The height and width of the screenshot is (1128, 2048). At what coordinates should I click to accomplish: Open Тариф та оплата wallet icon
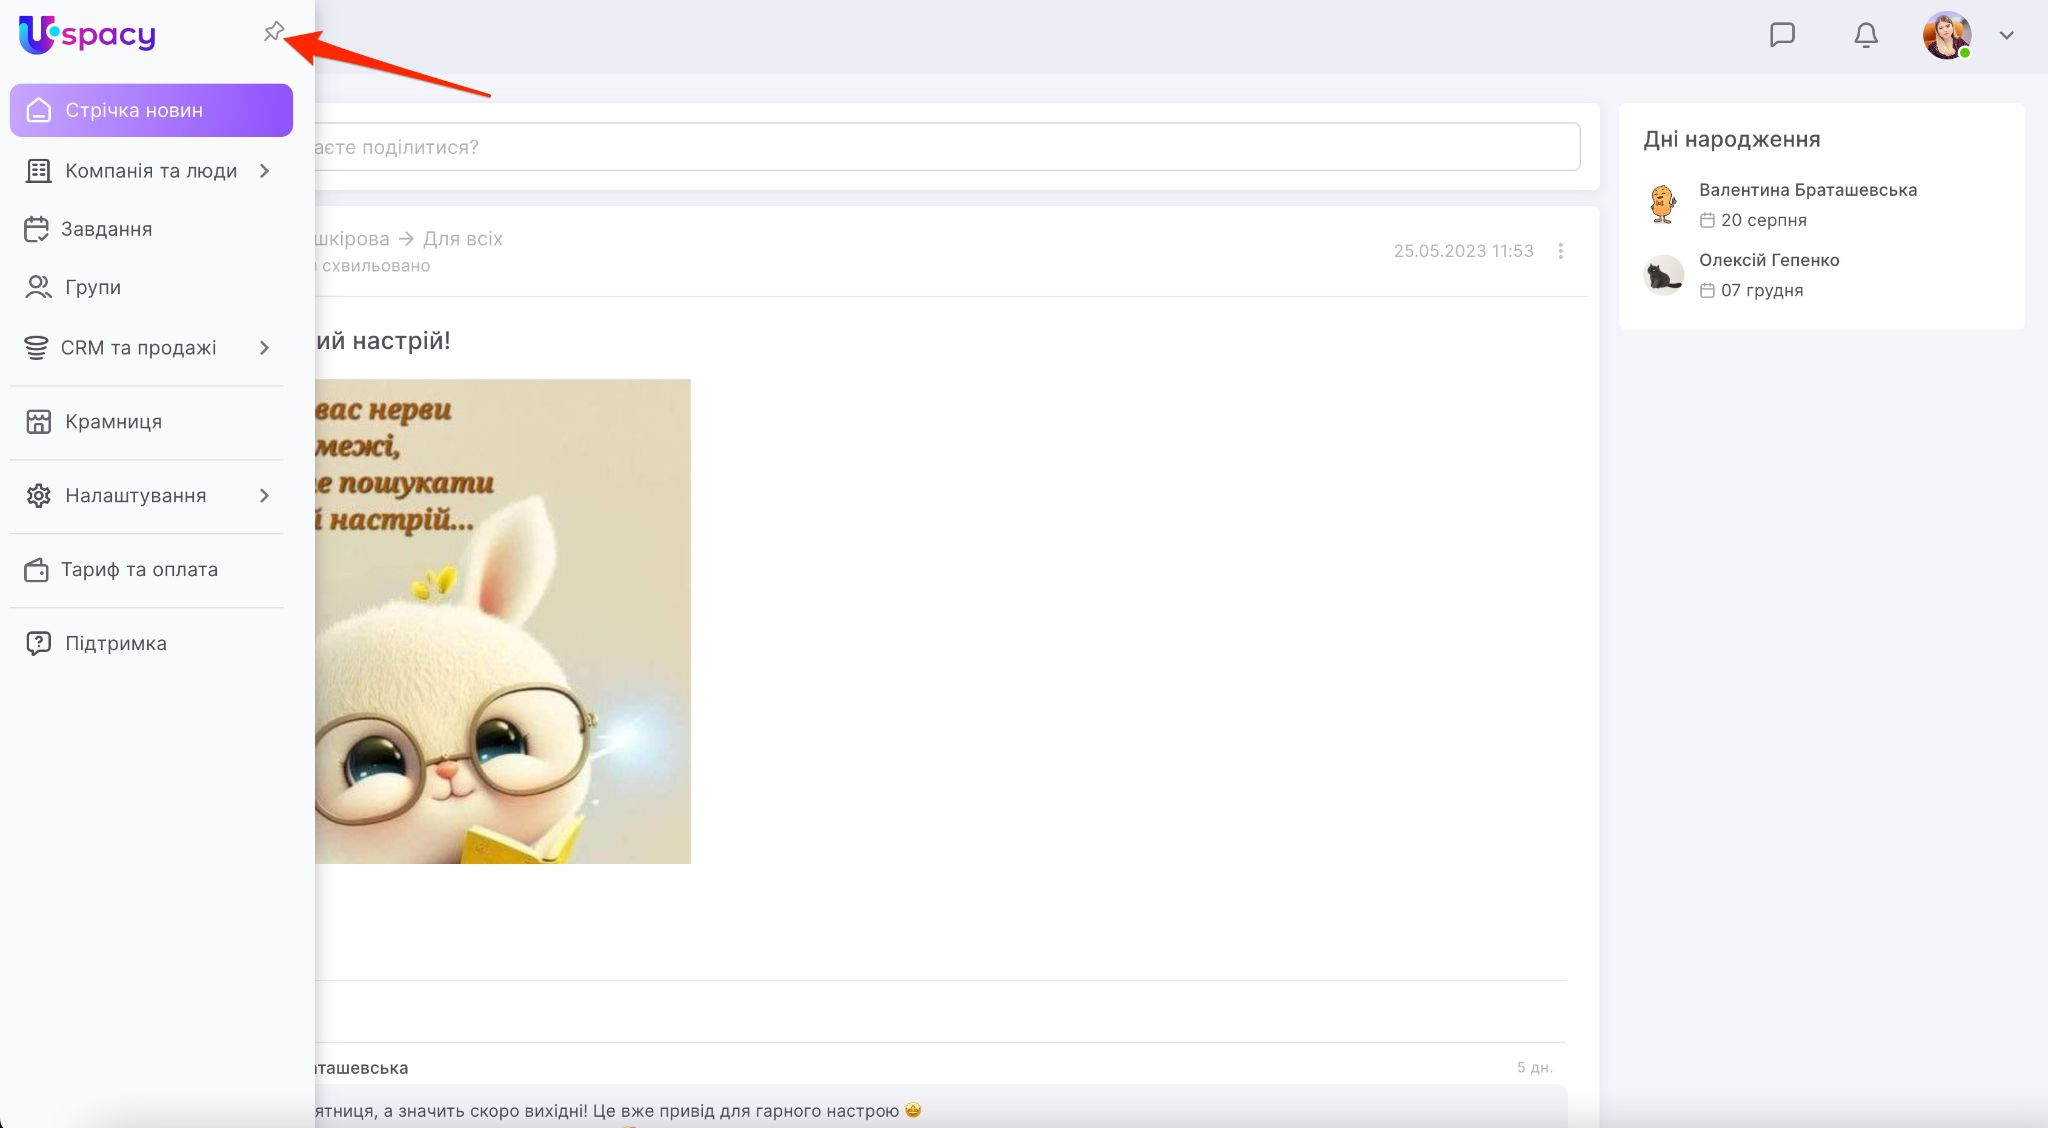tap(37, 570)
